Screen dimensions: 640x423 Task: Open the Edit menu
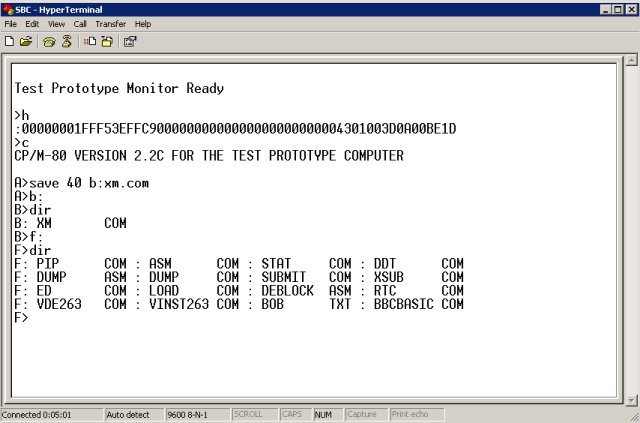pyautogui.click(x=32, y=24)
